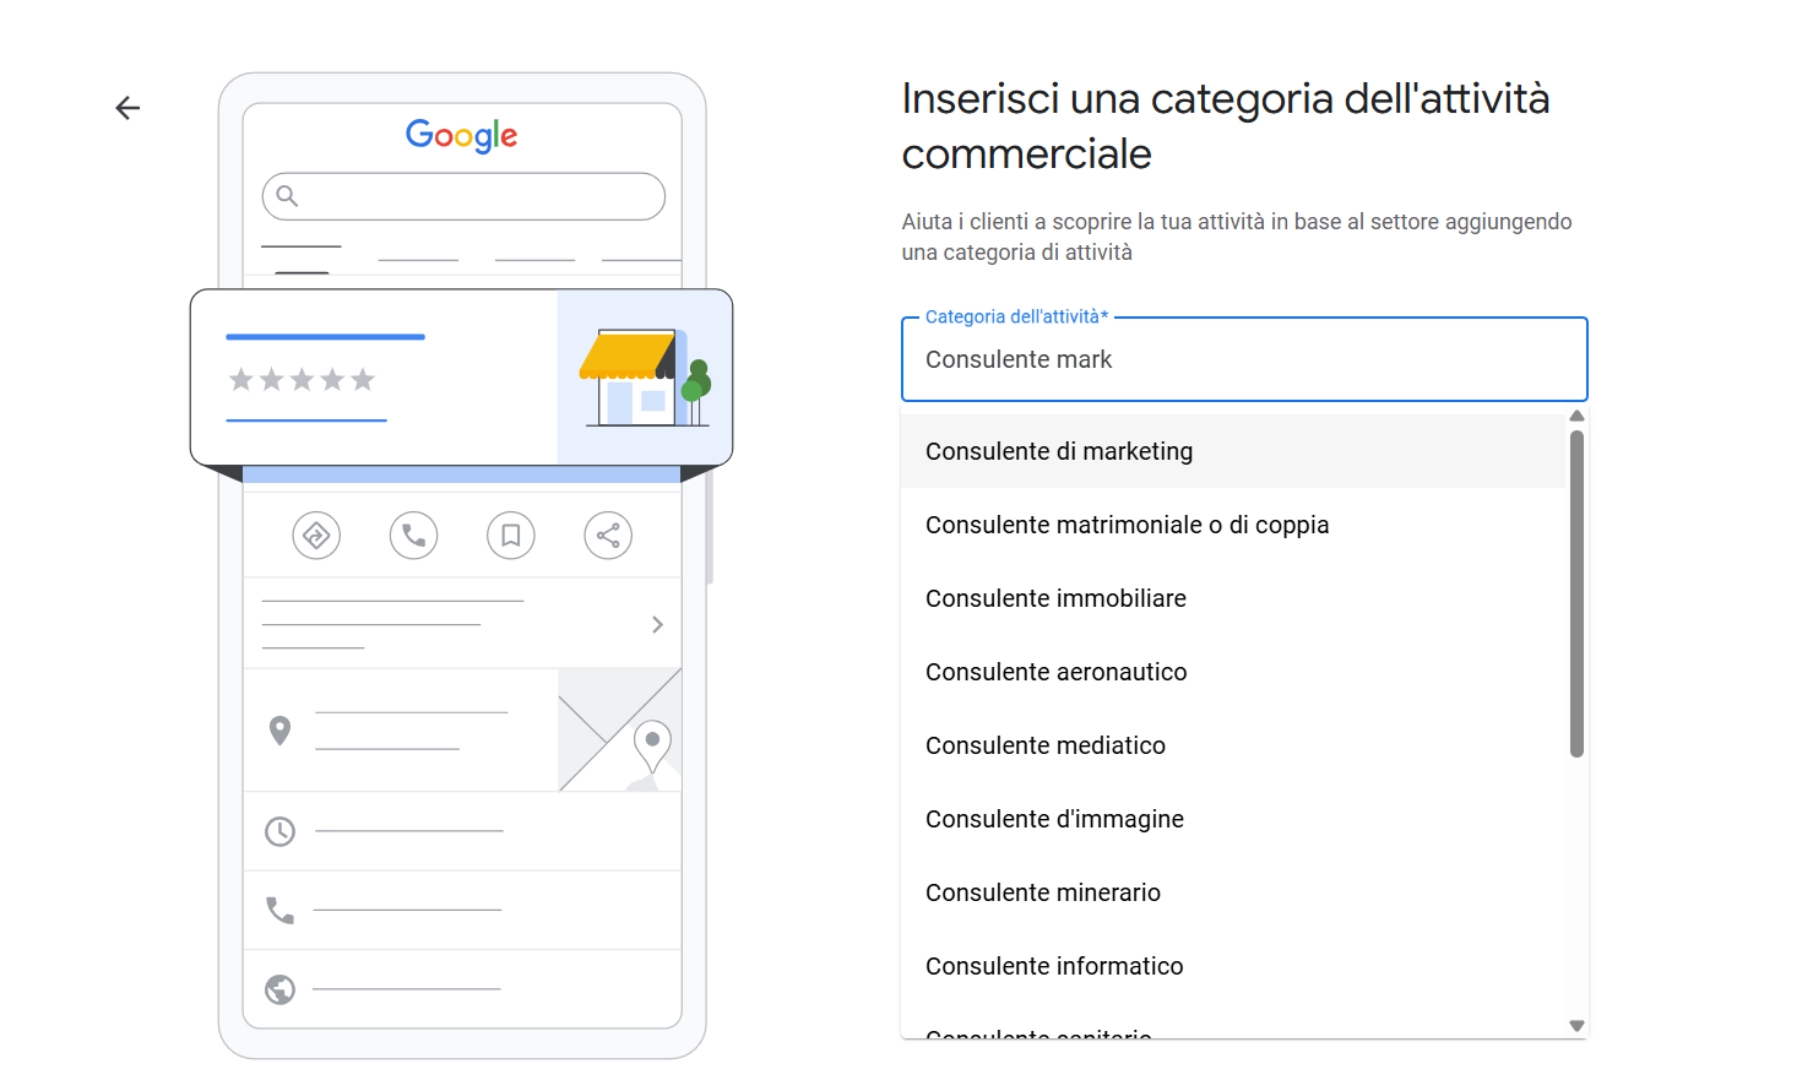
Task: Go back using the left arrow
Action: 128,108
